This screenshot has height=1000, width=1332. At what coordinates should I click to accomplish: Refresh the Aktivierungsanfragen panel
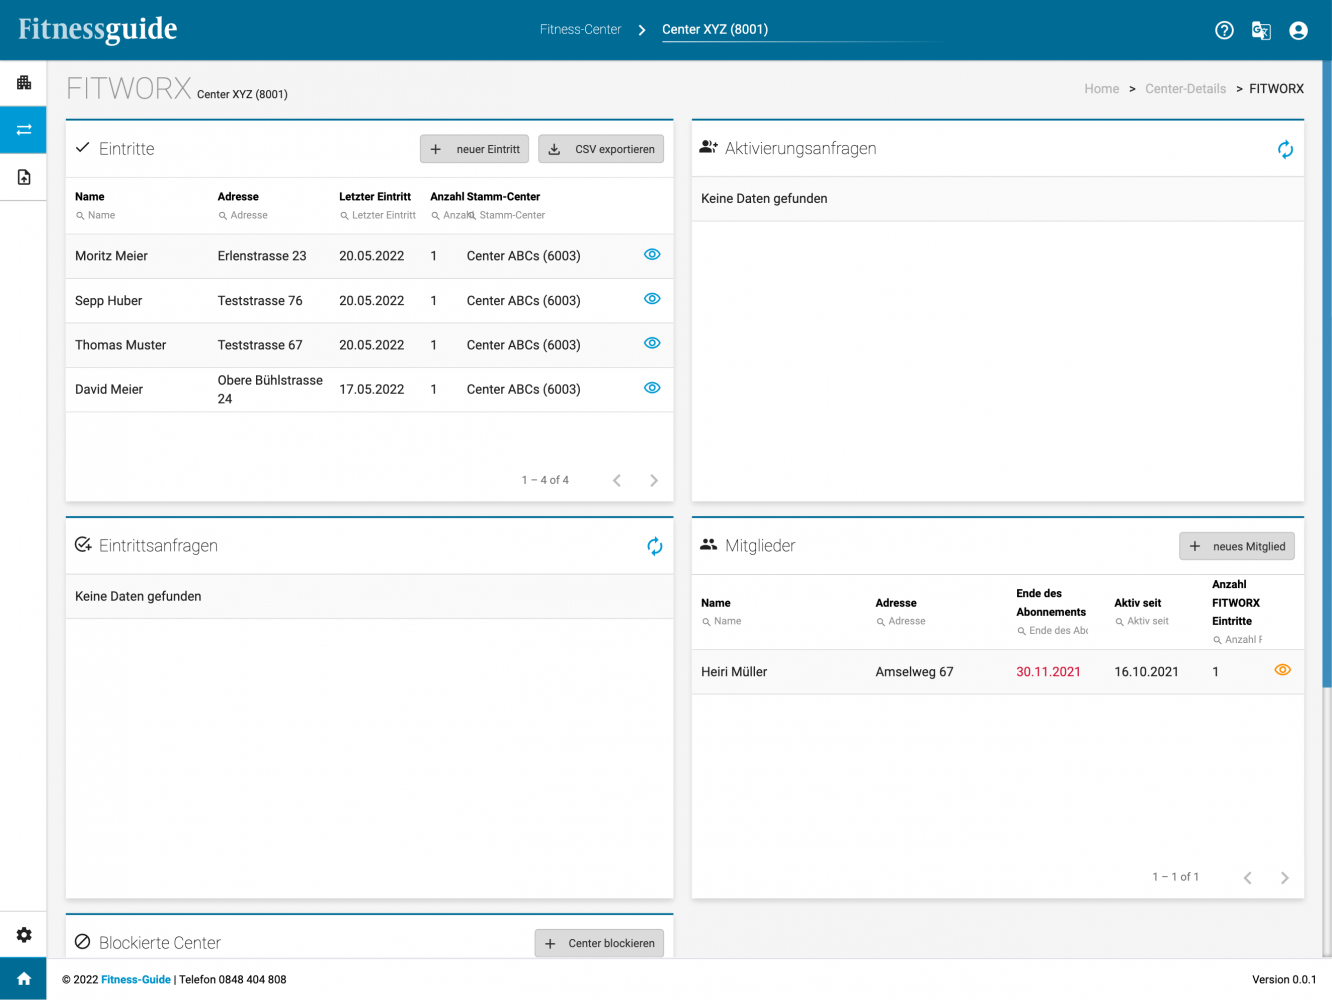tap(1285, 149)
